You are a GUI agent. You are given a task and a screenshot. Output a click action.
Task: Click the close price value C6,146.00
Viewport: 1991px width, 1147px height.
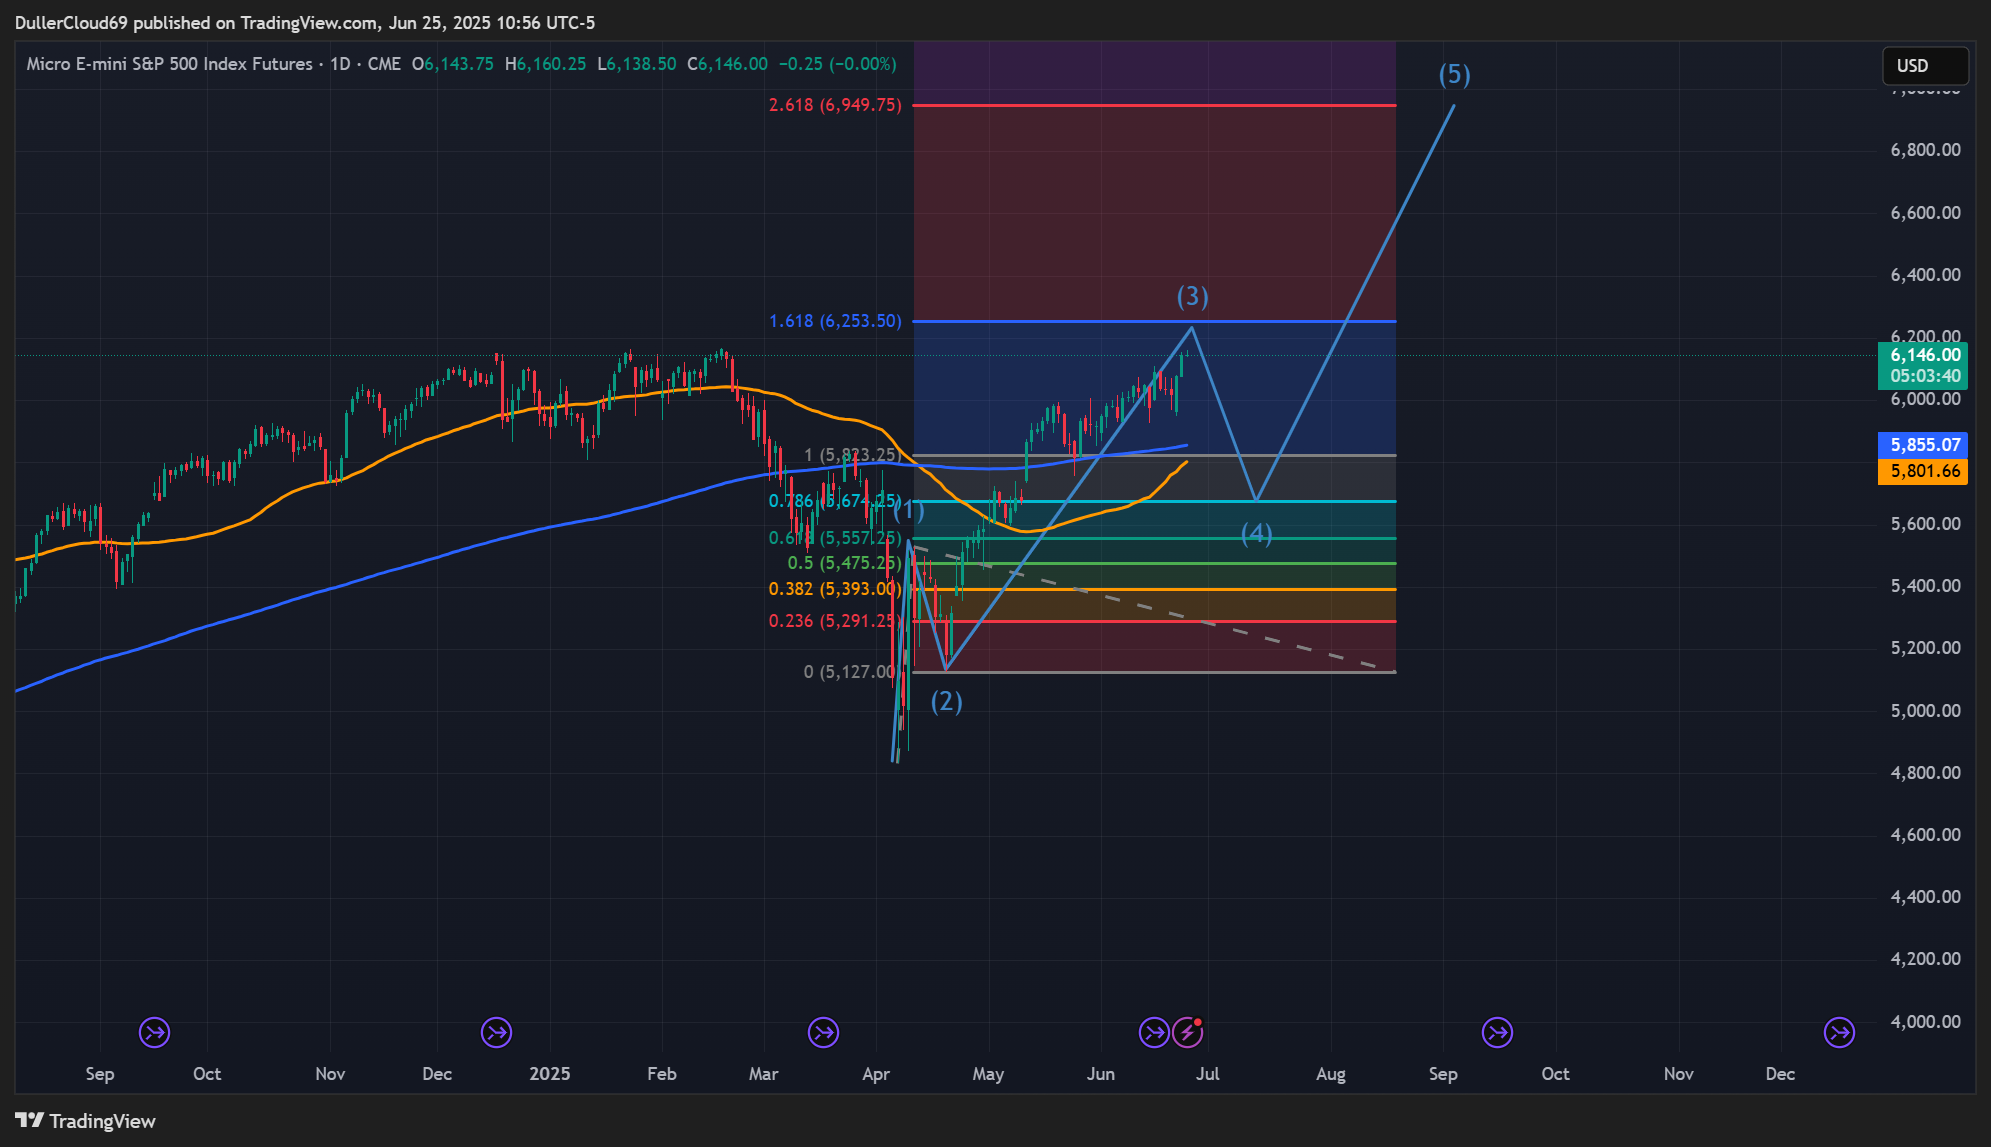tap(728, 64)
